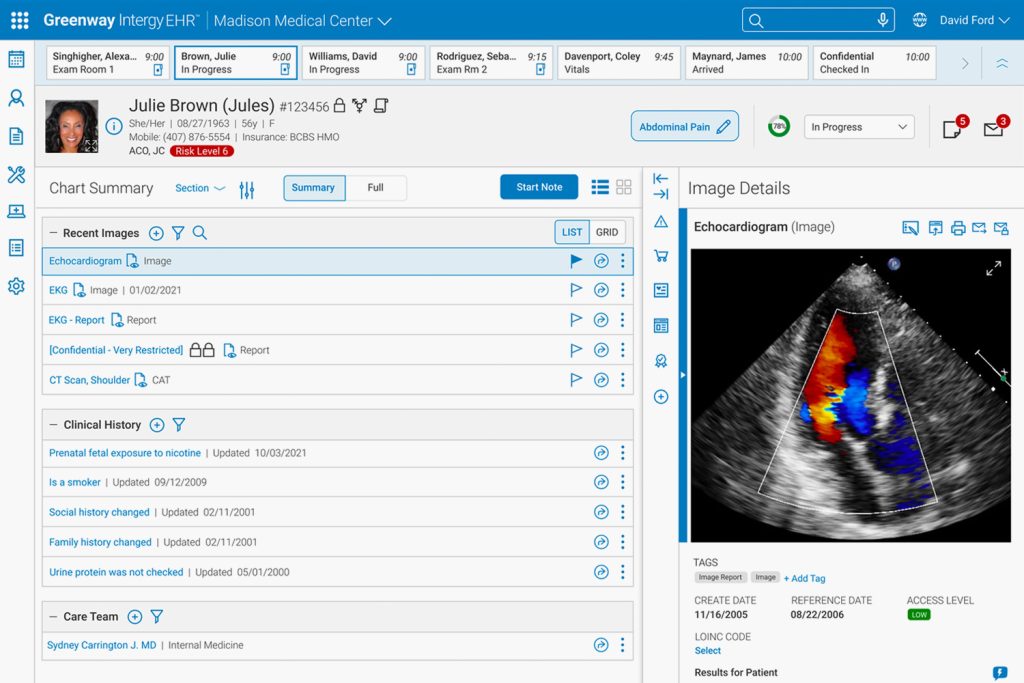The height and width of the screenshot is (683, 1024).
Task: Switch to Davenport, Coley patient tab
Action: pyautogui.click(x=617, y=63)
